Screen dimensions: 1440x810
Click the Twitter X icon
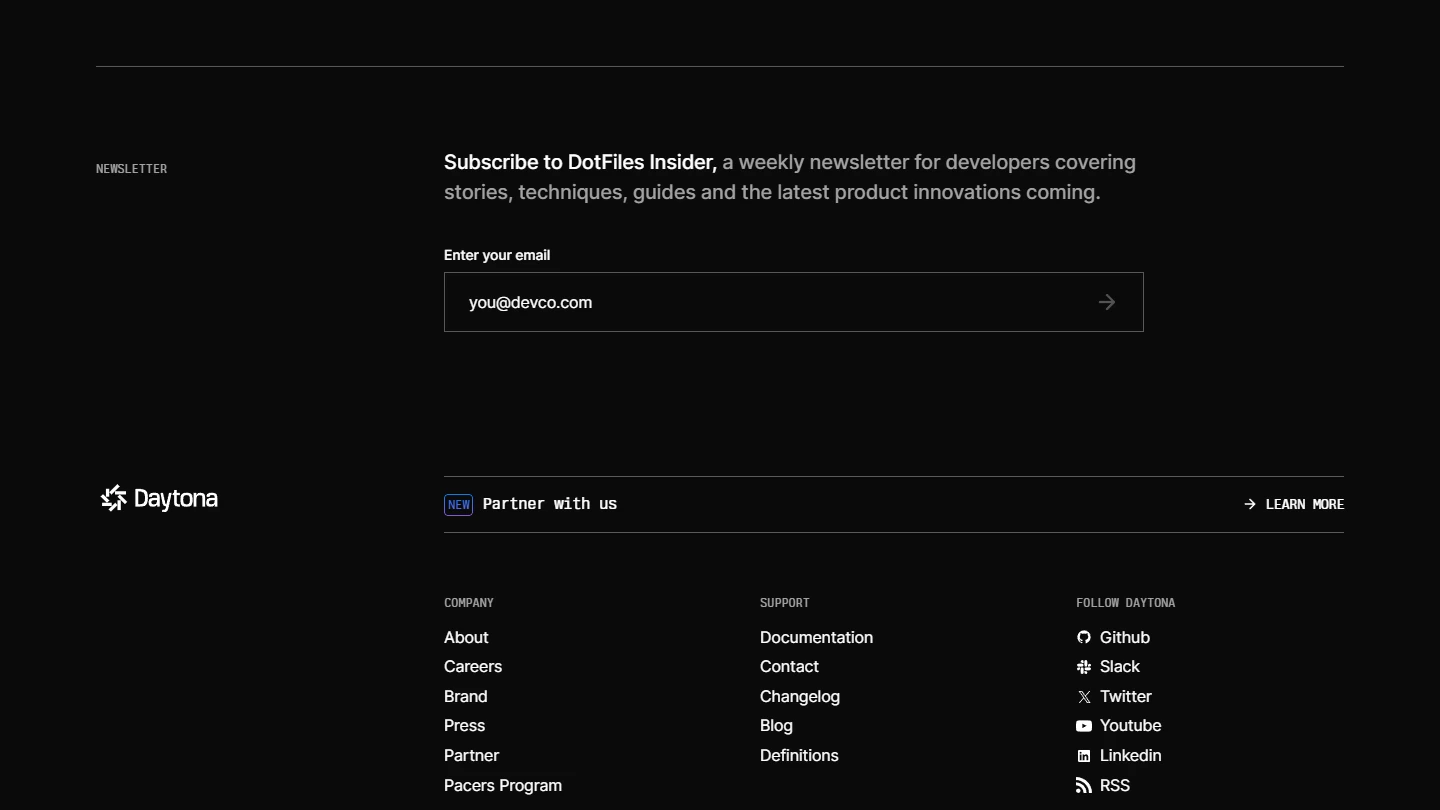tap(1084, 697)
